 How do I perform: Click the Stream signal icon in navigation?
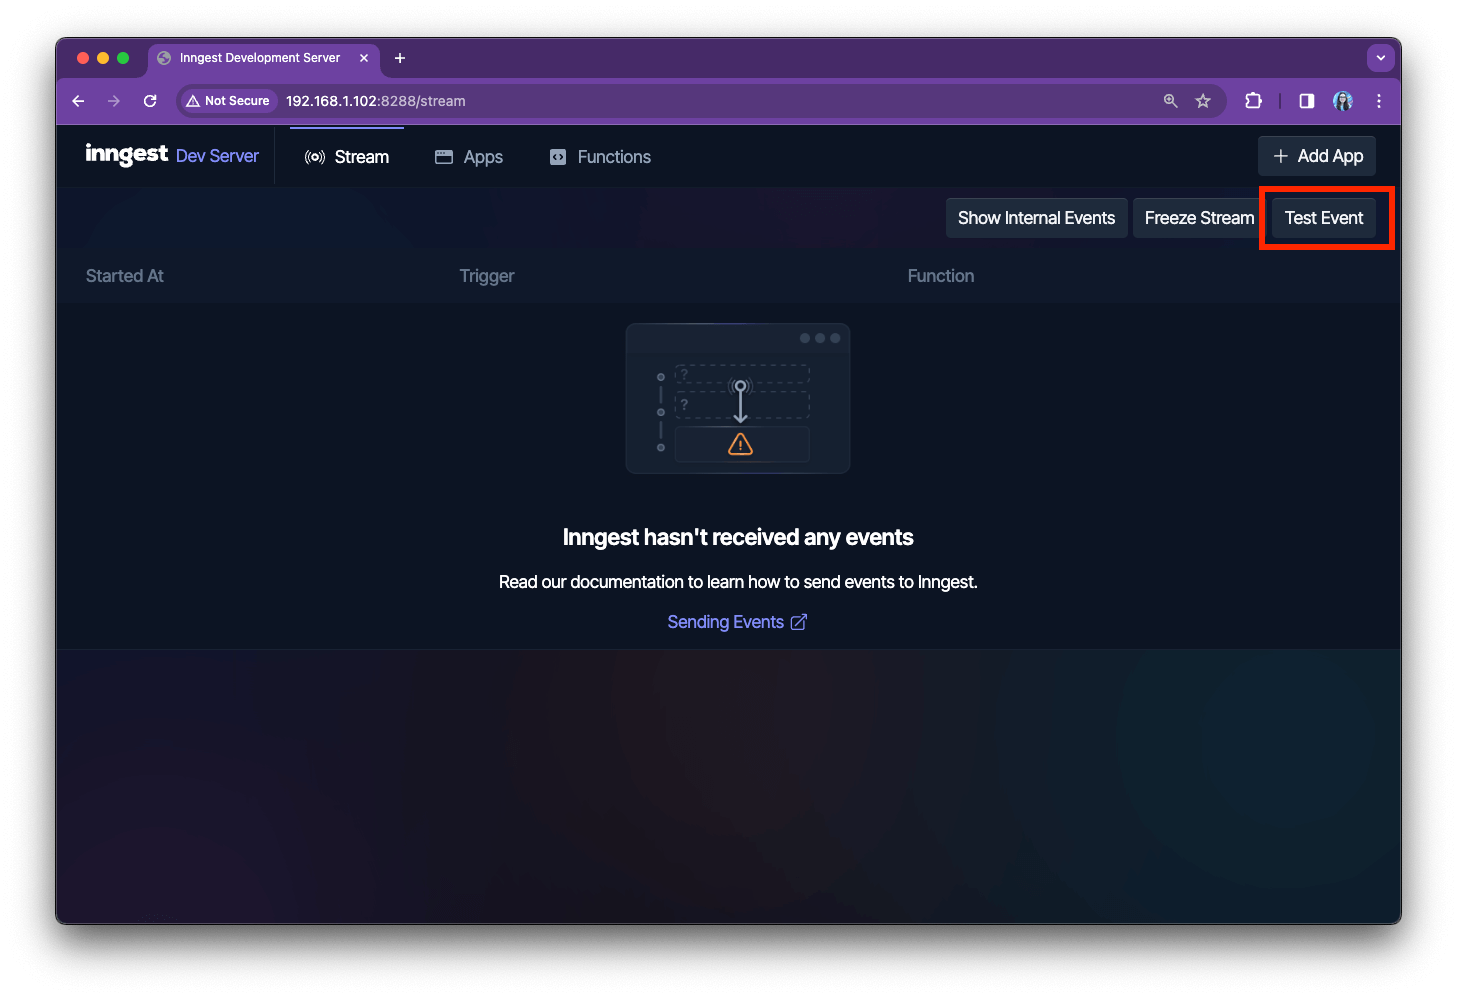tap(314, 156)
